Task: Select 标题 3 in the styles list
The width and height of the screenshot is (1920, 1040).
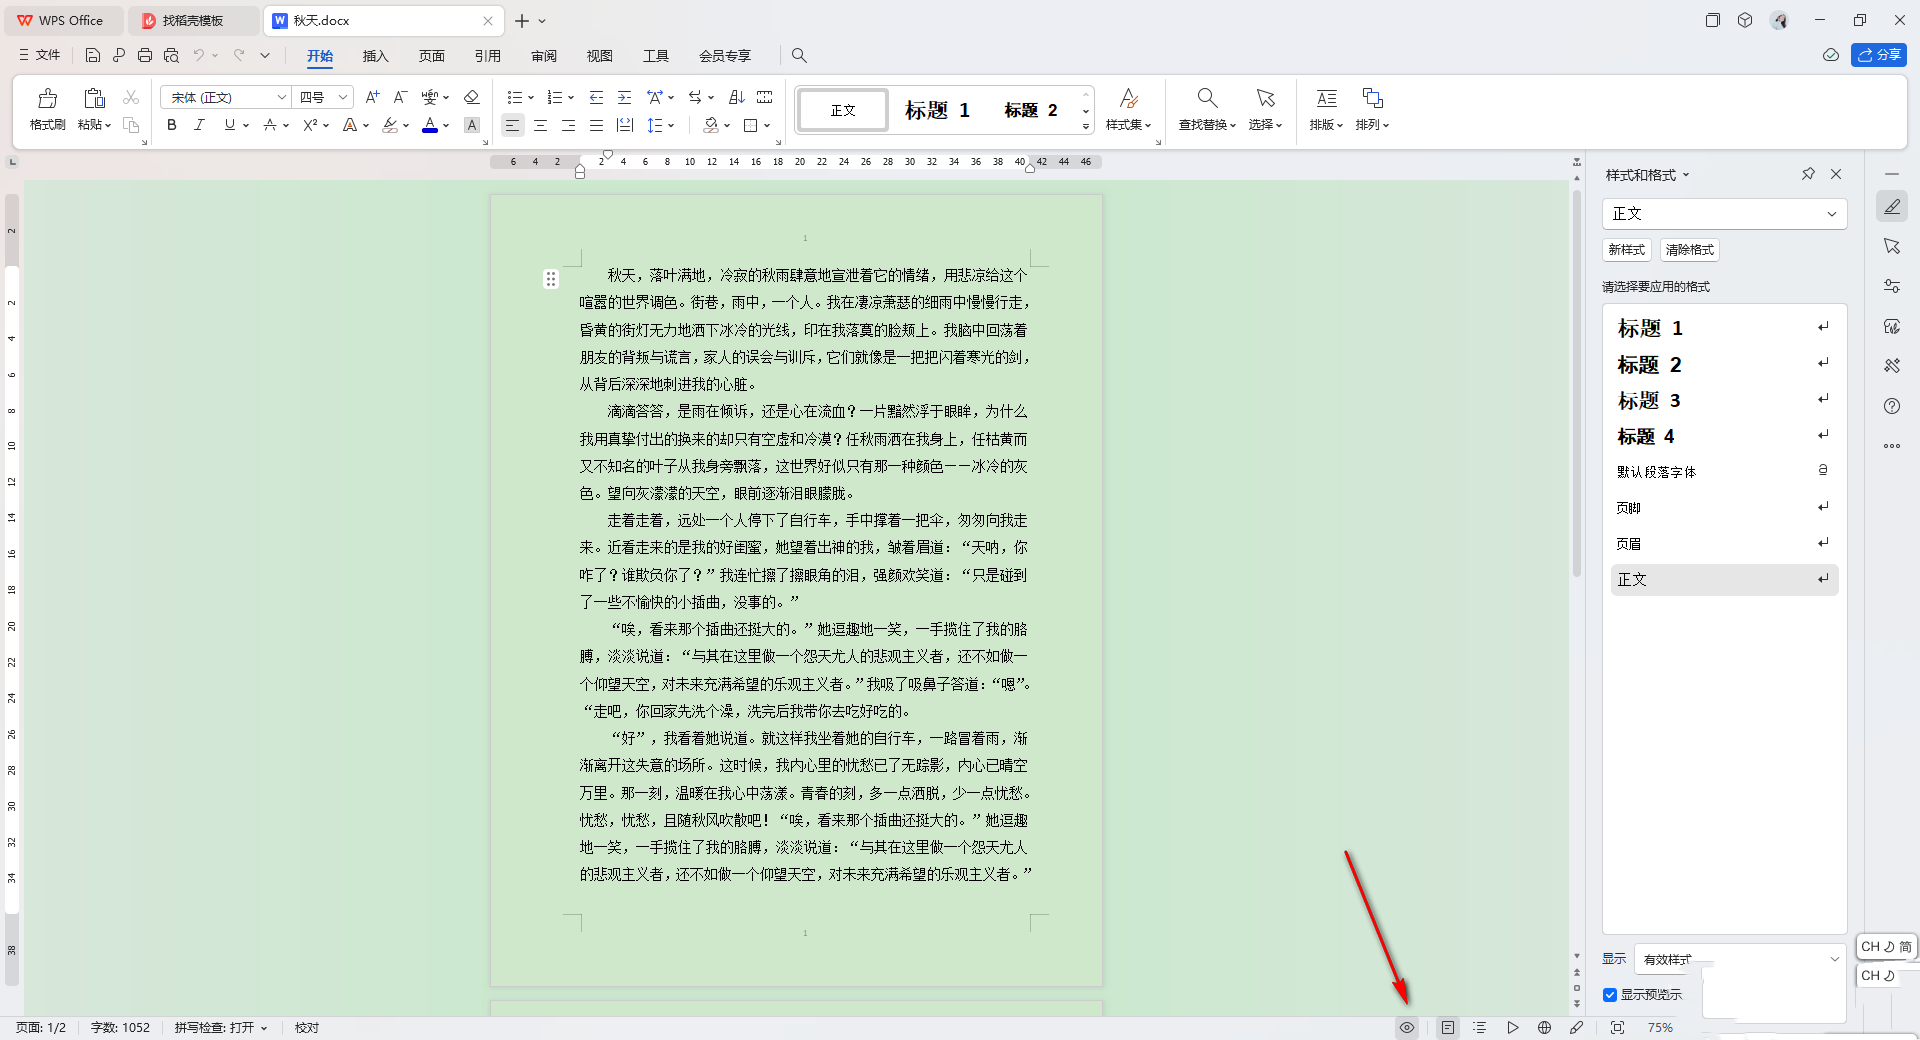Action: tap(1724, 401)
